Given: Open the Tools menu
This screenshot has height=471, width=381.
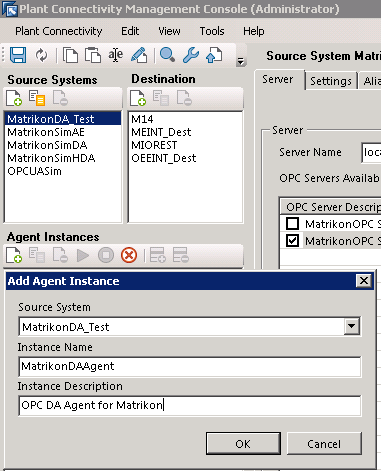Looking at the screenshot, I should coord(212,31).
